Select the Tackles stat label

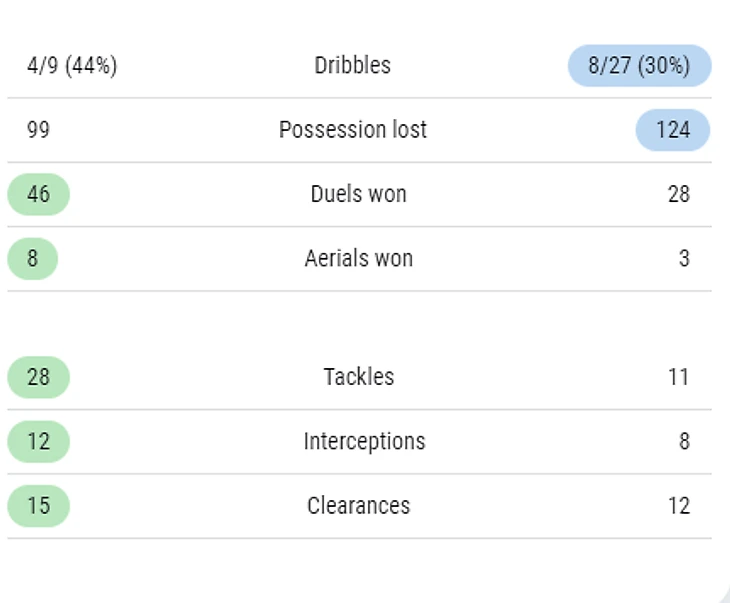coord(358,377)
